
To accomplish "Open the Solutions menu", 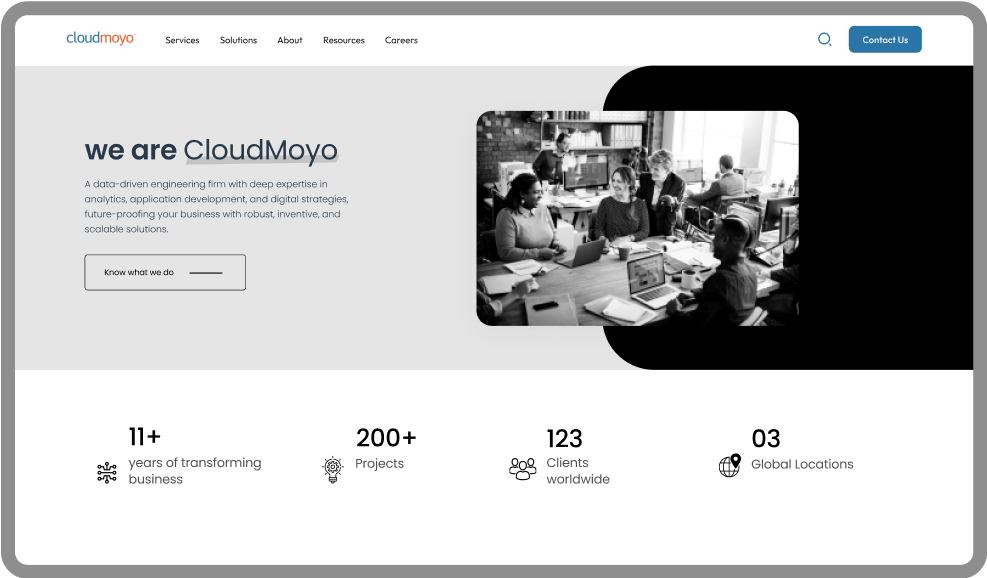I will pyautogui.click(x=239, y=40).
